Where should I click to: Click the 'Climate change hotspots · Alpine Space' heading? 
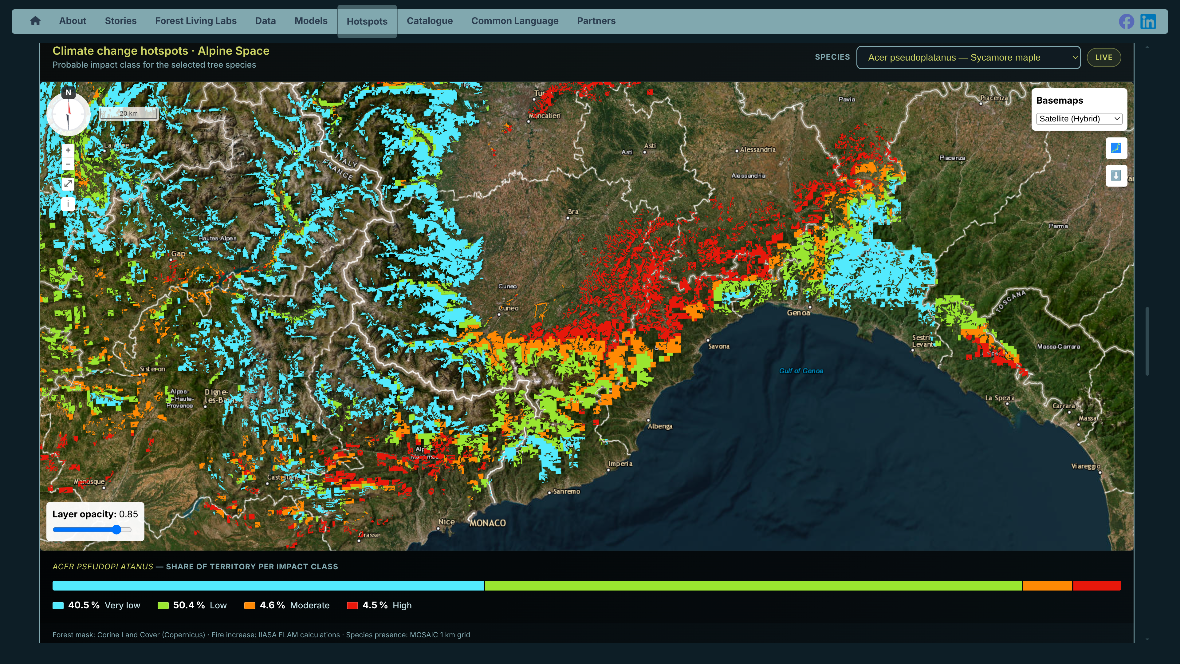tap(160, 51)
